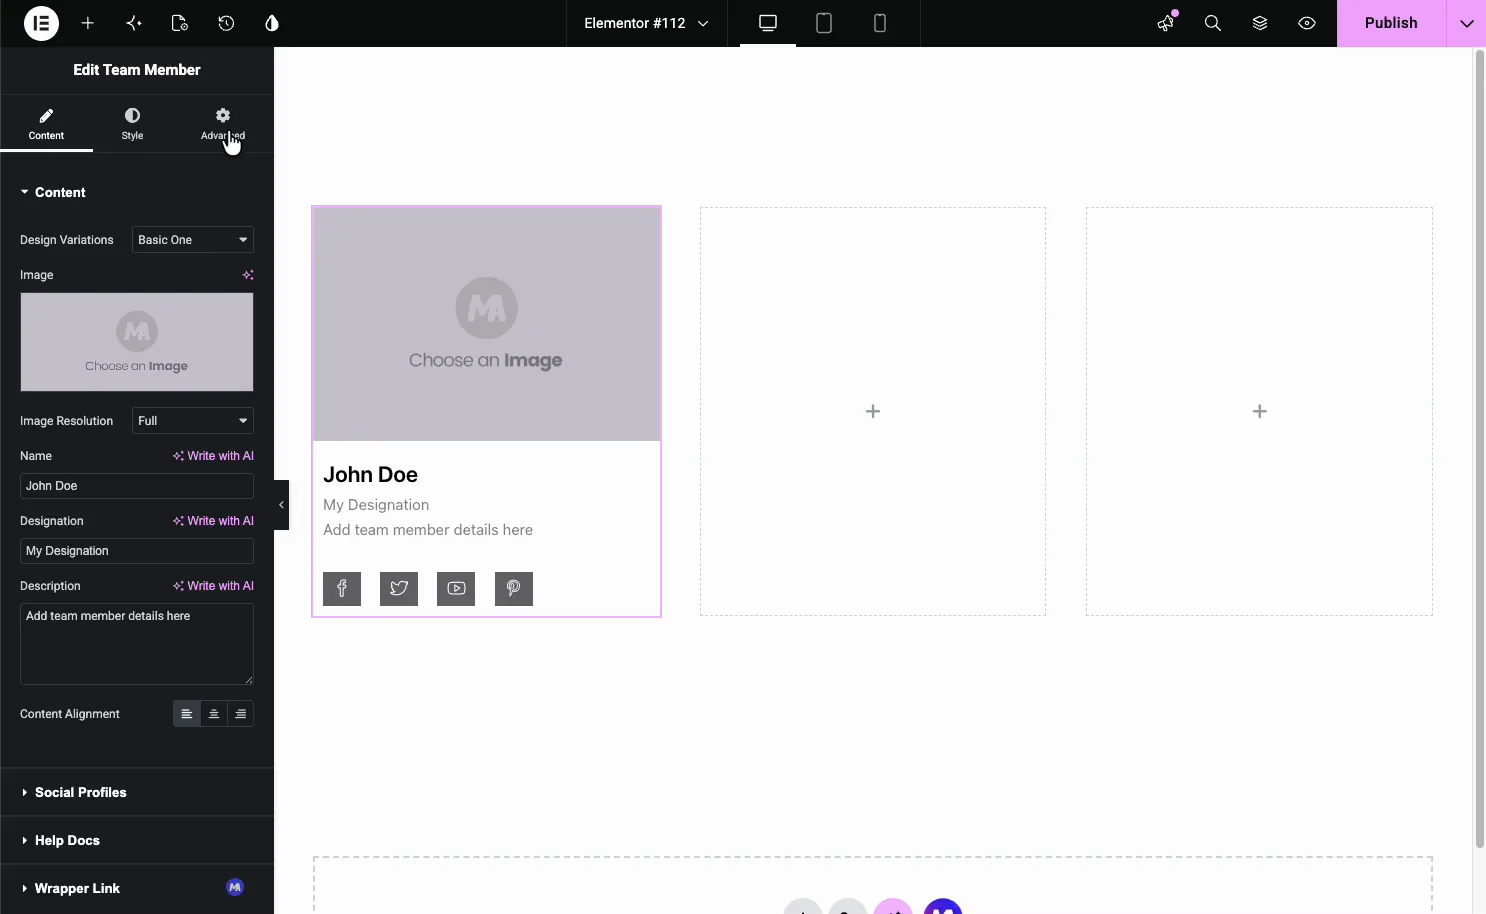The width and height of the screenshot is (1486, 914).
Task: Switch to Desktop responsive view
Action: tap(768, 23)
